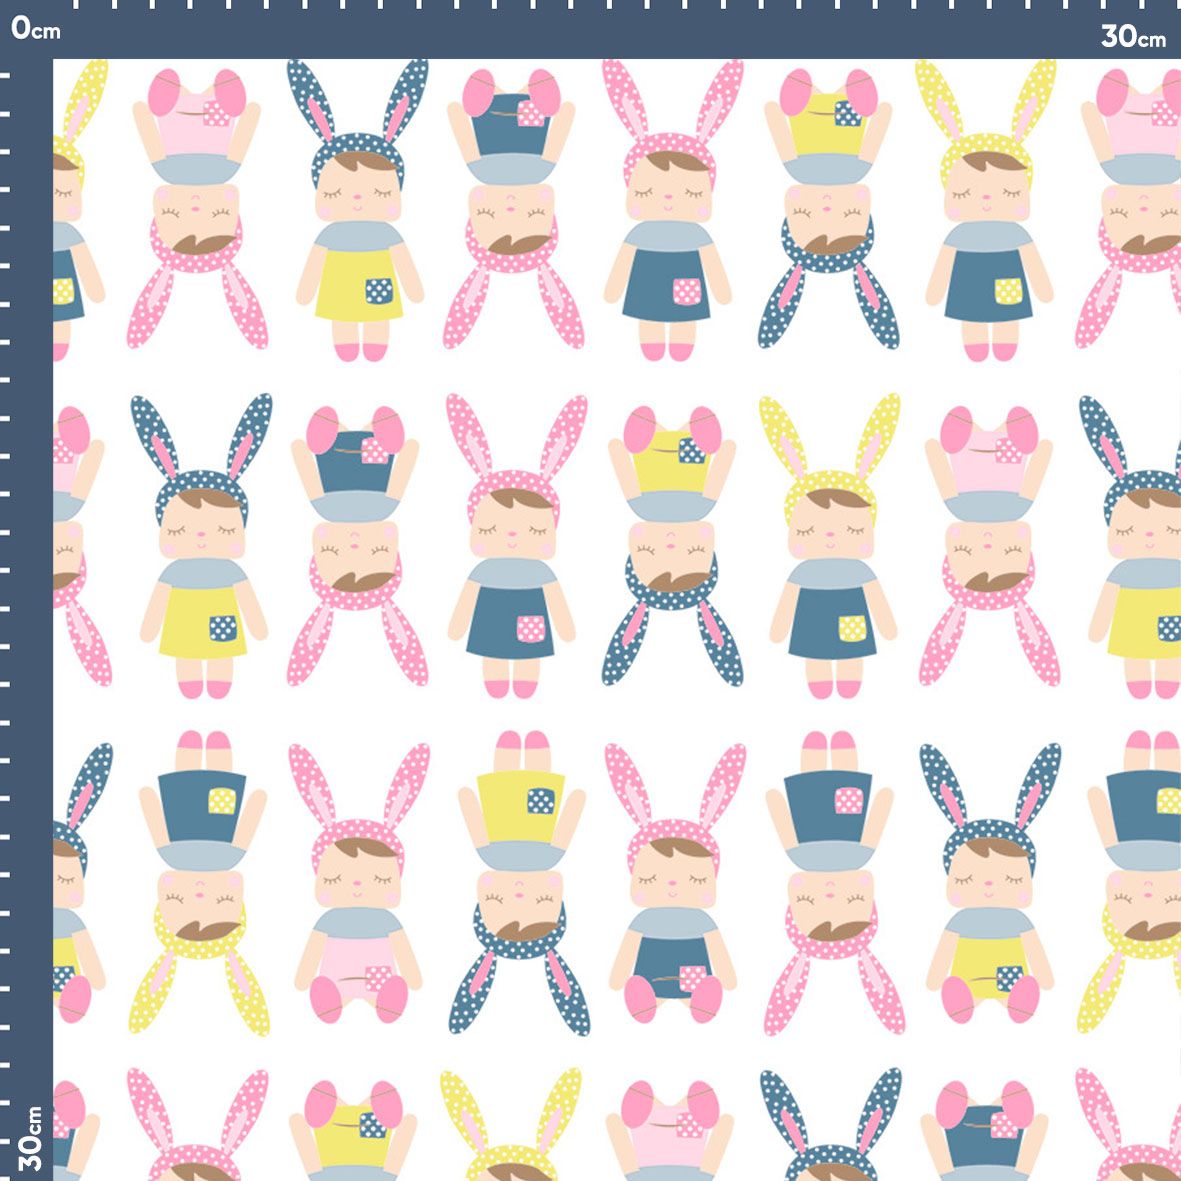Click the "0cm" label on the top ruler

35,29
